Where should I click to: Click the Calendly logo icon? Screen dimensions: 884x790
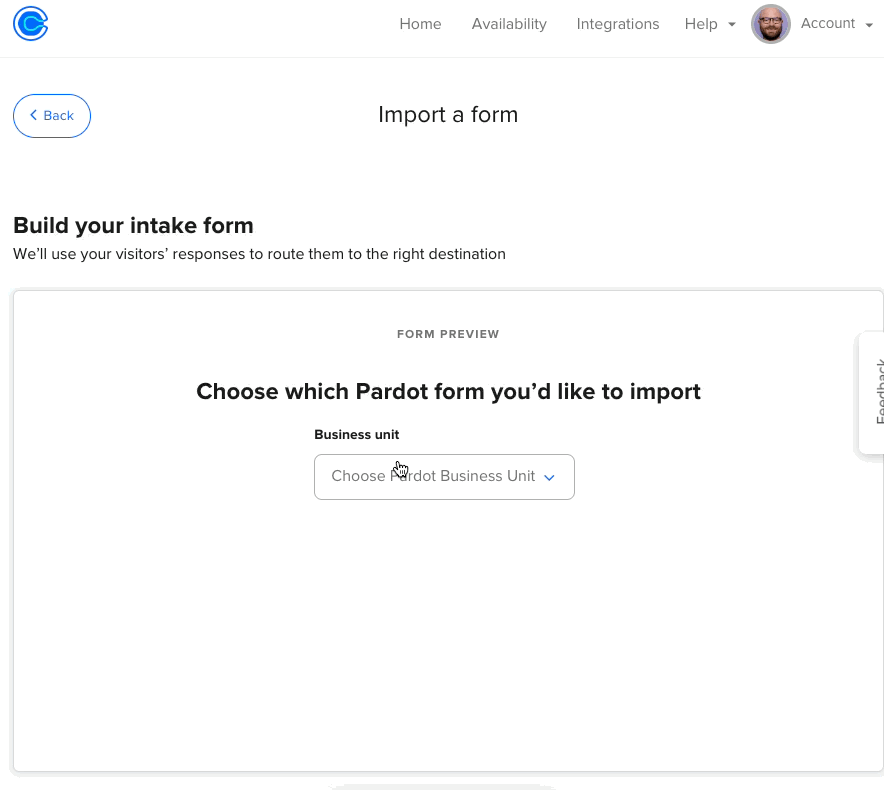tap(31, 24)
